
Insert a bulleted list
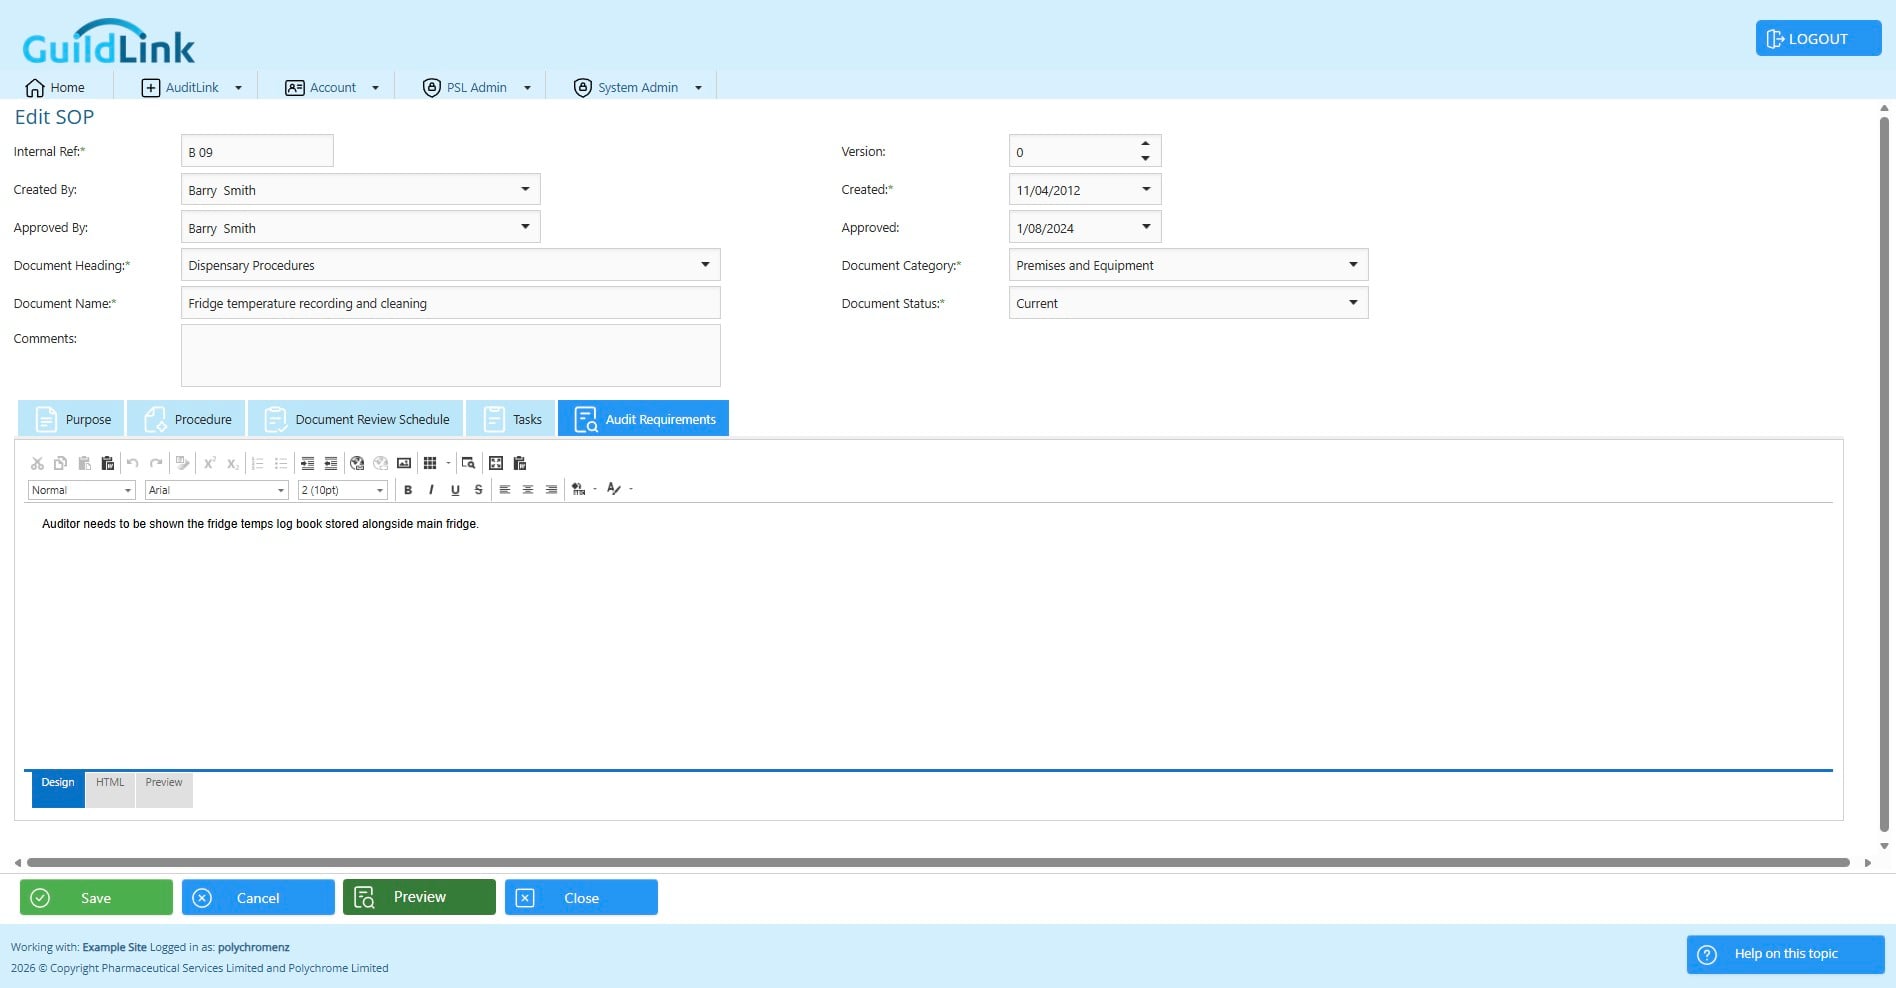(281, 463)
